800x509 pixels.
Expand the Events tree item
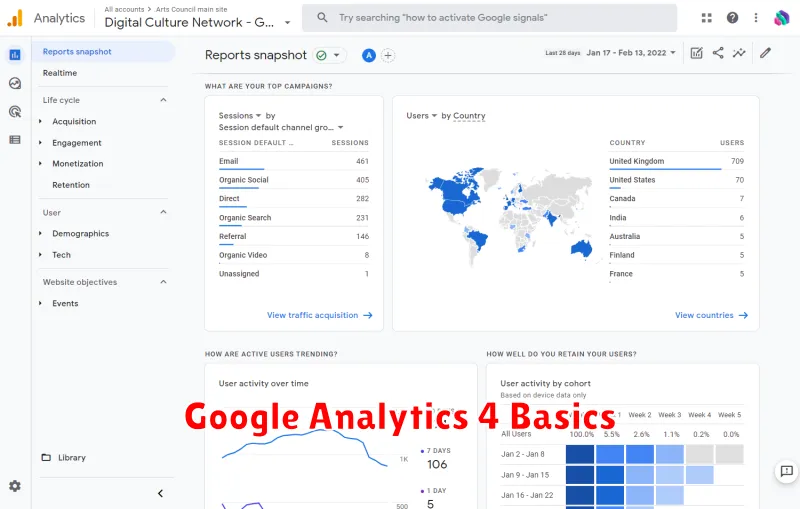click(x=40, y=303)
